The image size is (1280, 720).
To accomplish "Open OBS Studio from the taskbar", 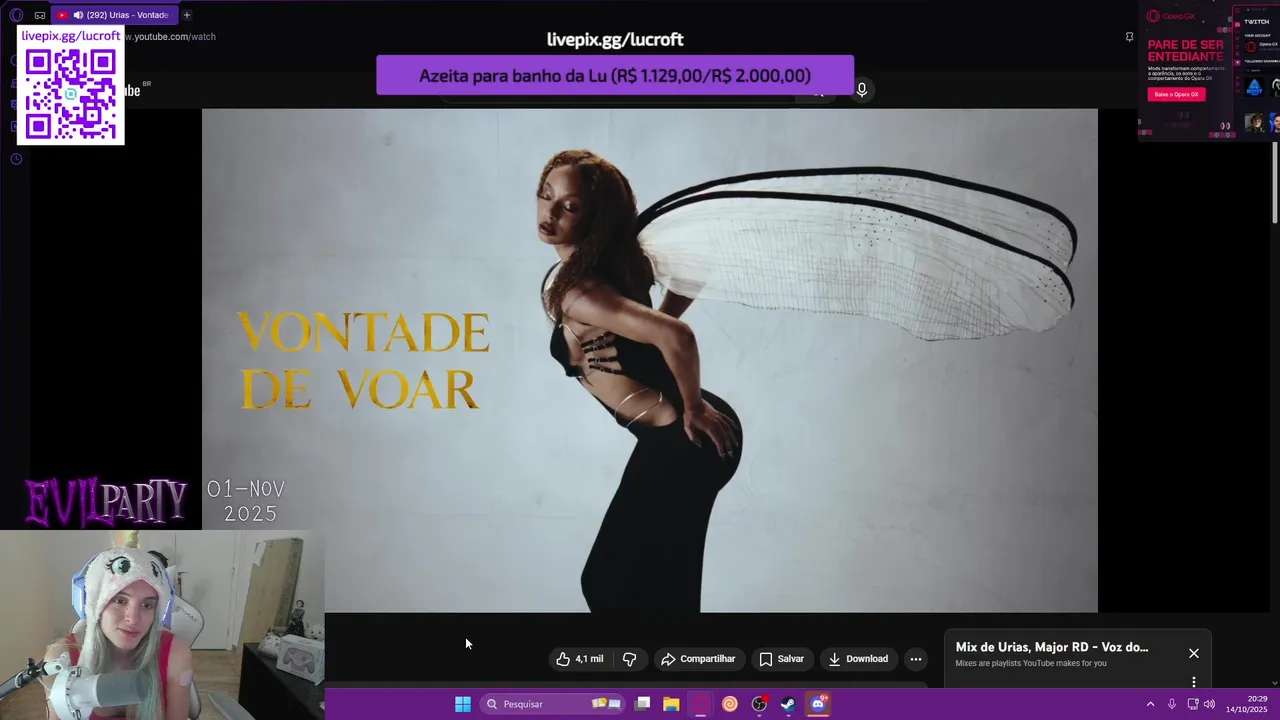I will 759,704.
